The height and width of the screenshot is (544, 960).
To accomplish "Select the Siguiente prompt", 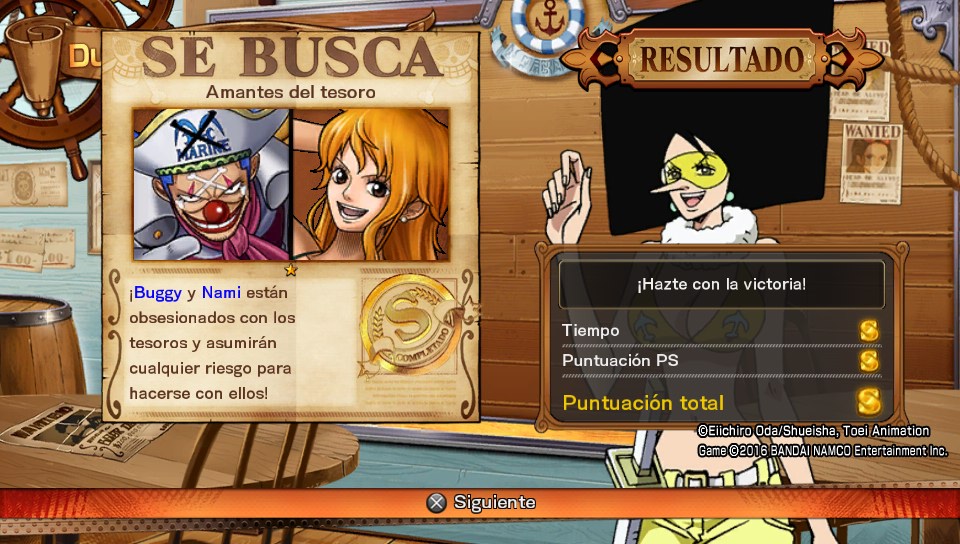I will coord(481,503).
